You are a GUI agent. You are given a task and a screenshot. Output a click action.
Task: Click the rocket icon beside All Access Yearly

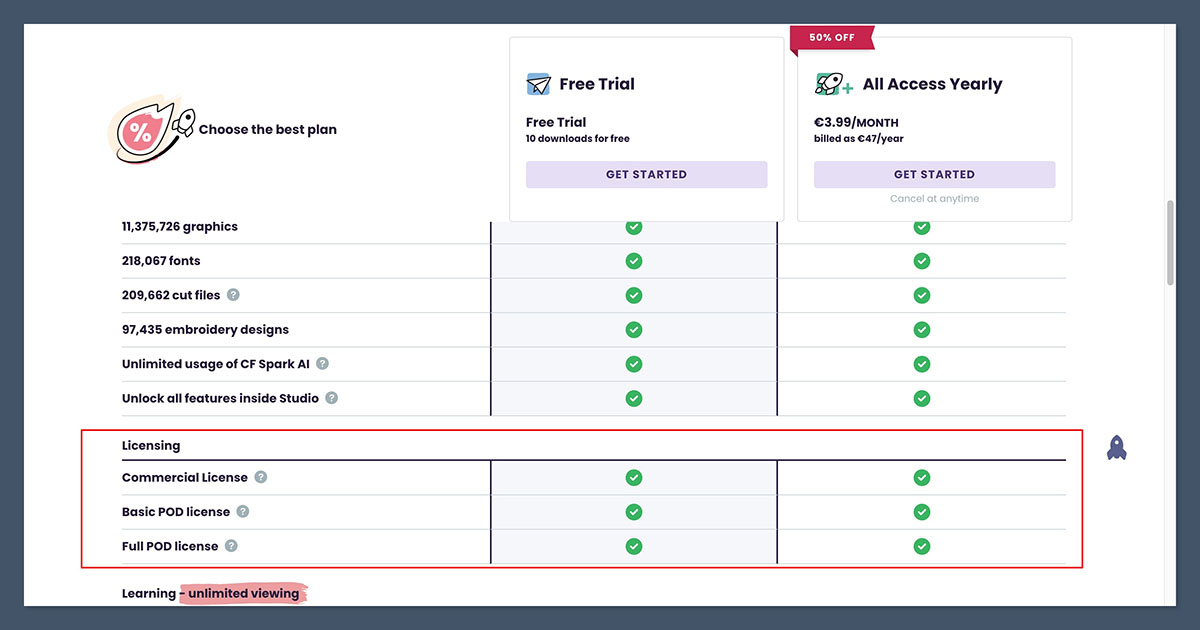833,84
